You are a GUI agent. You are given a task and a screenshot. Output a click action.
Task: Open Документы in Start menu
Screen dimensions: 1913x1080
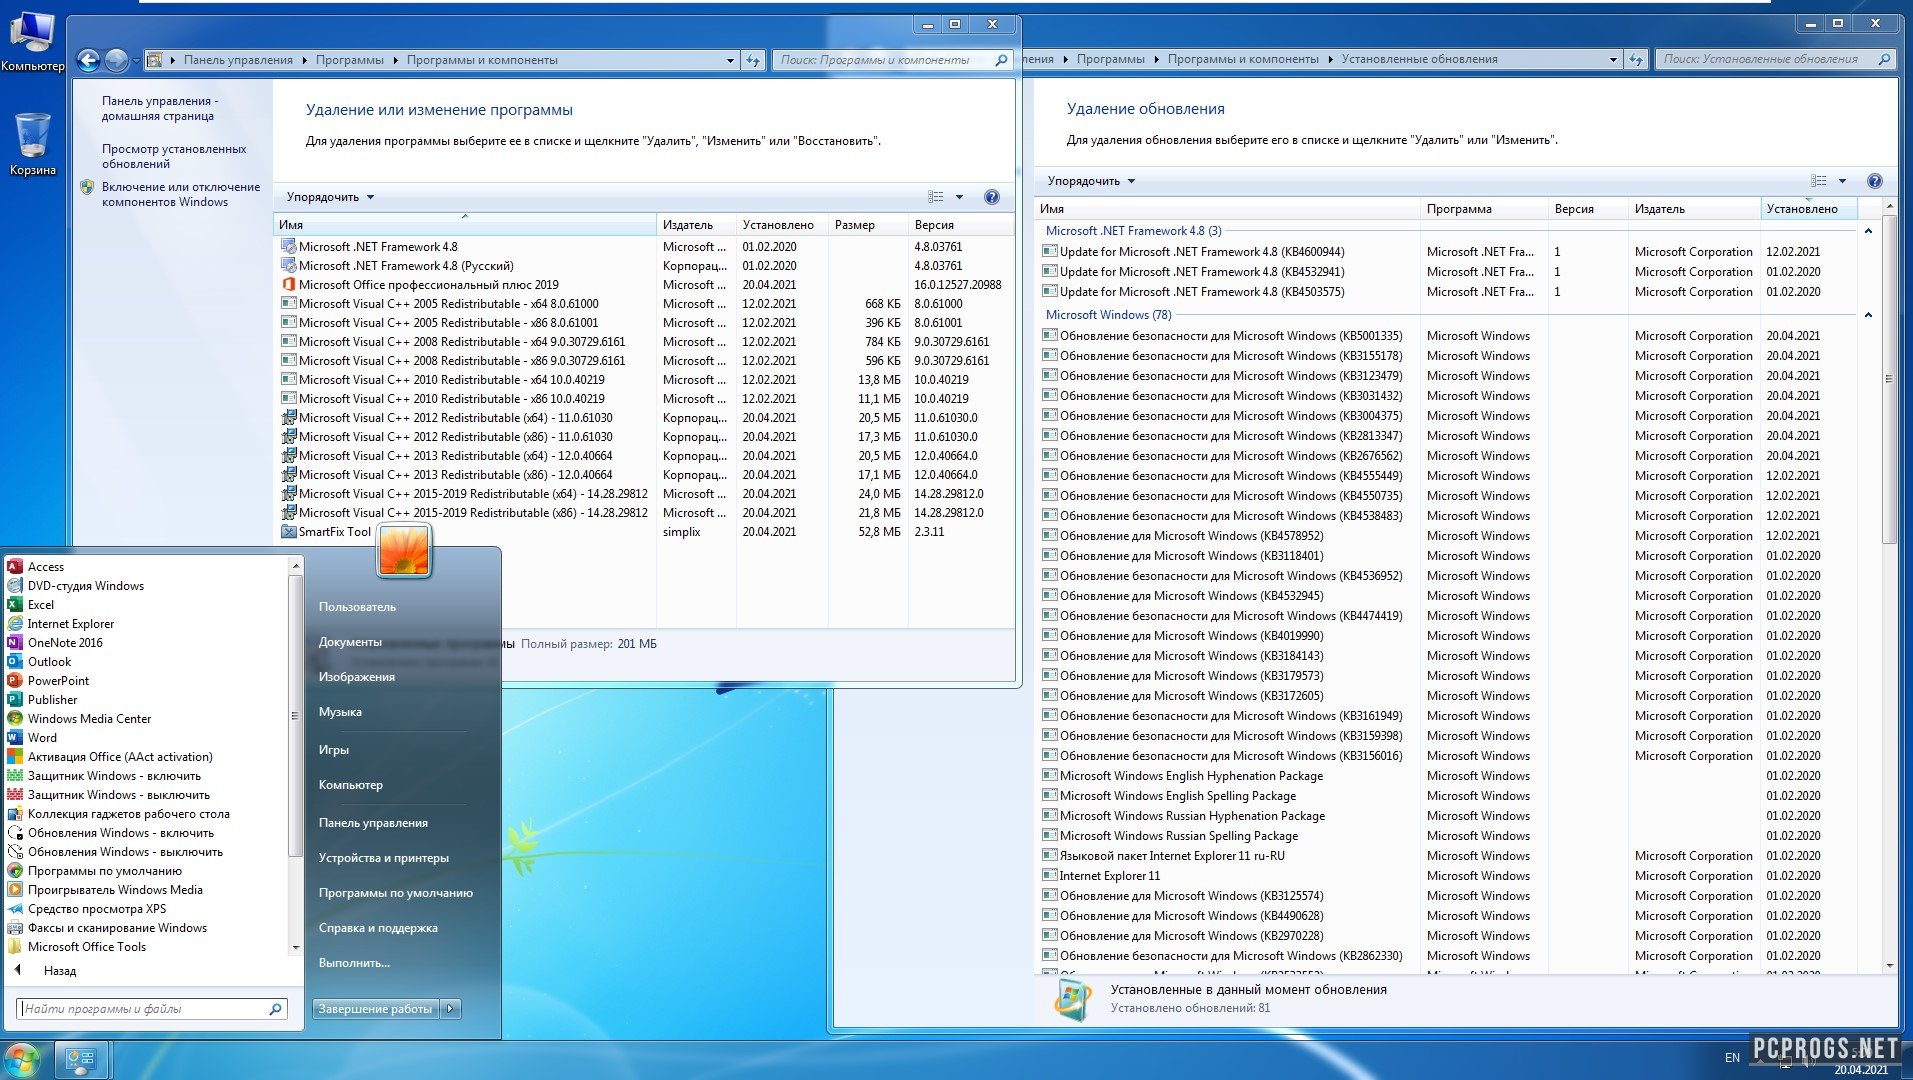click(x=350, y=641)
